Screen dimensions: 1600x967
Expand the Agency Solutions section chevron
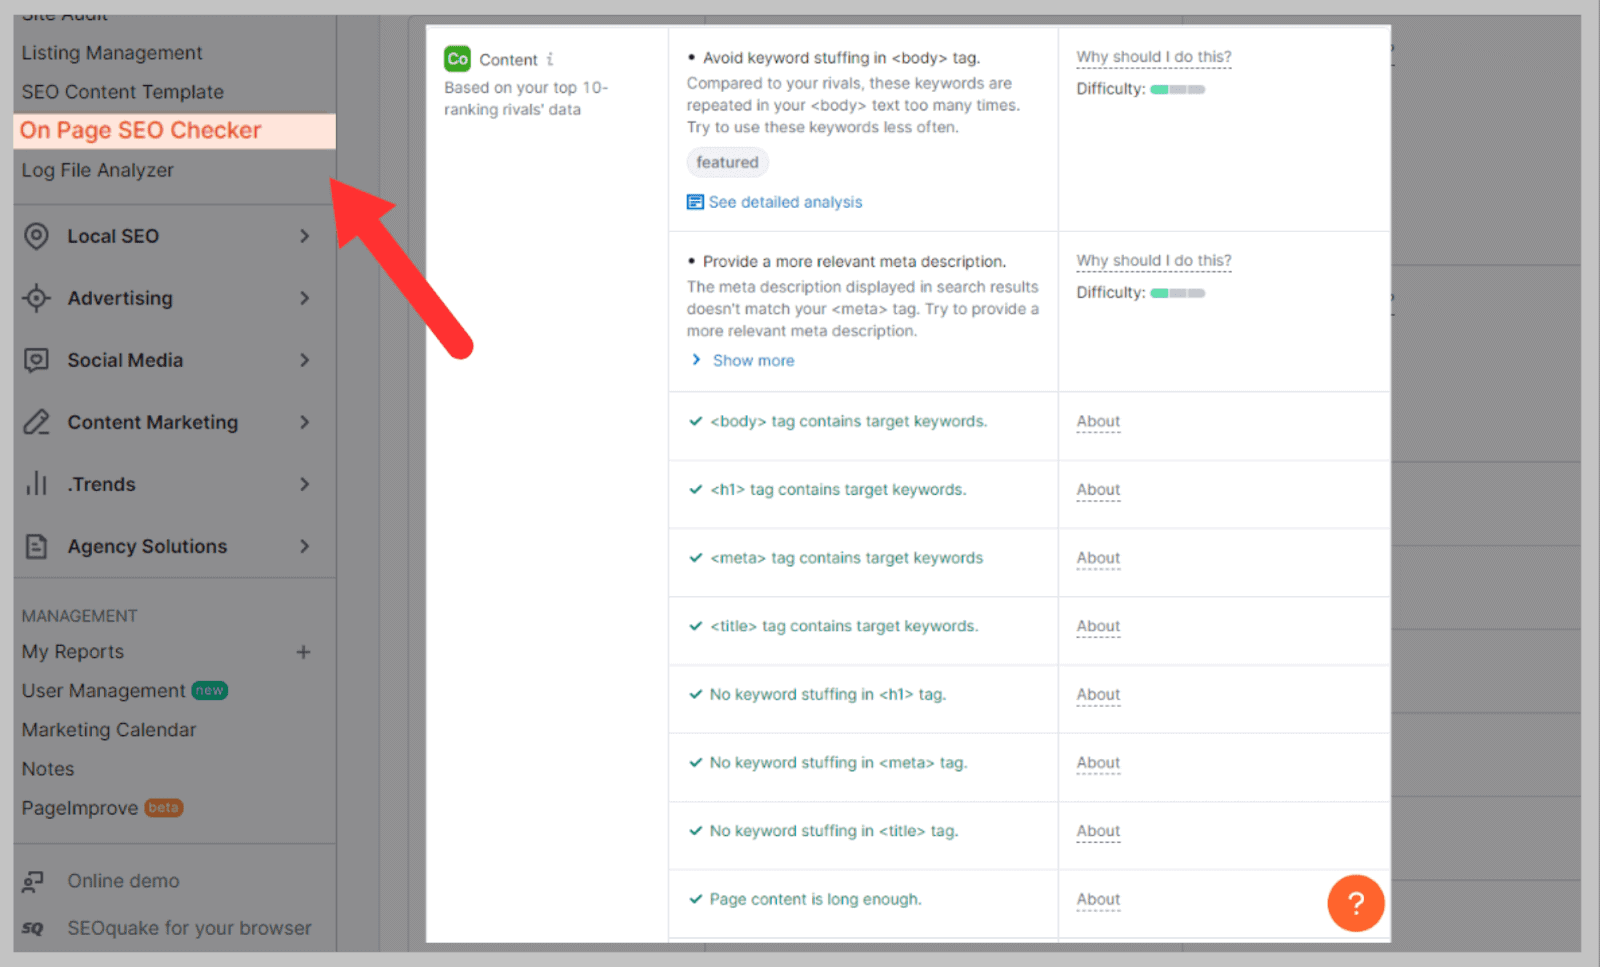[305, 546]
